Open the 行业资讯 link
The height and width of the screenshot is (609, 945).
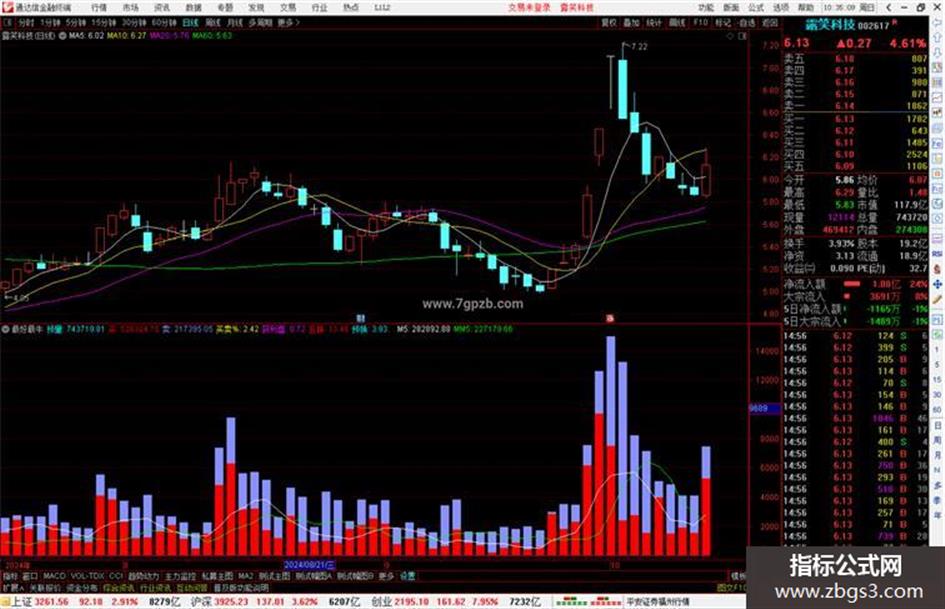155,587
